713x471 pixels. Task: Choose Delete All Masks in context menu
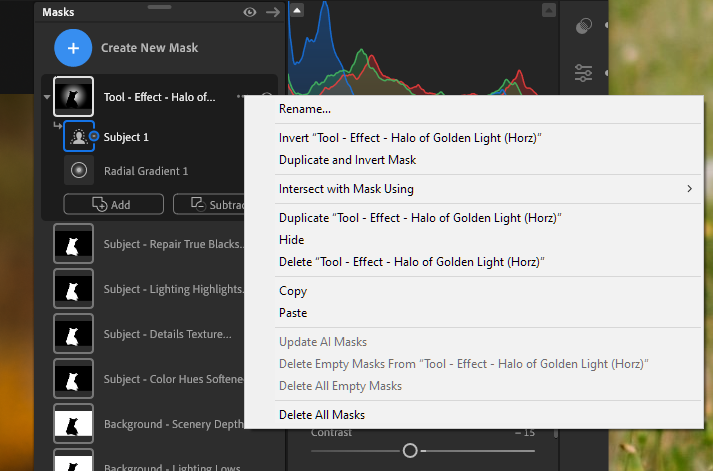[x=321, y=415]
